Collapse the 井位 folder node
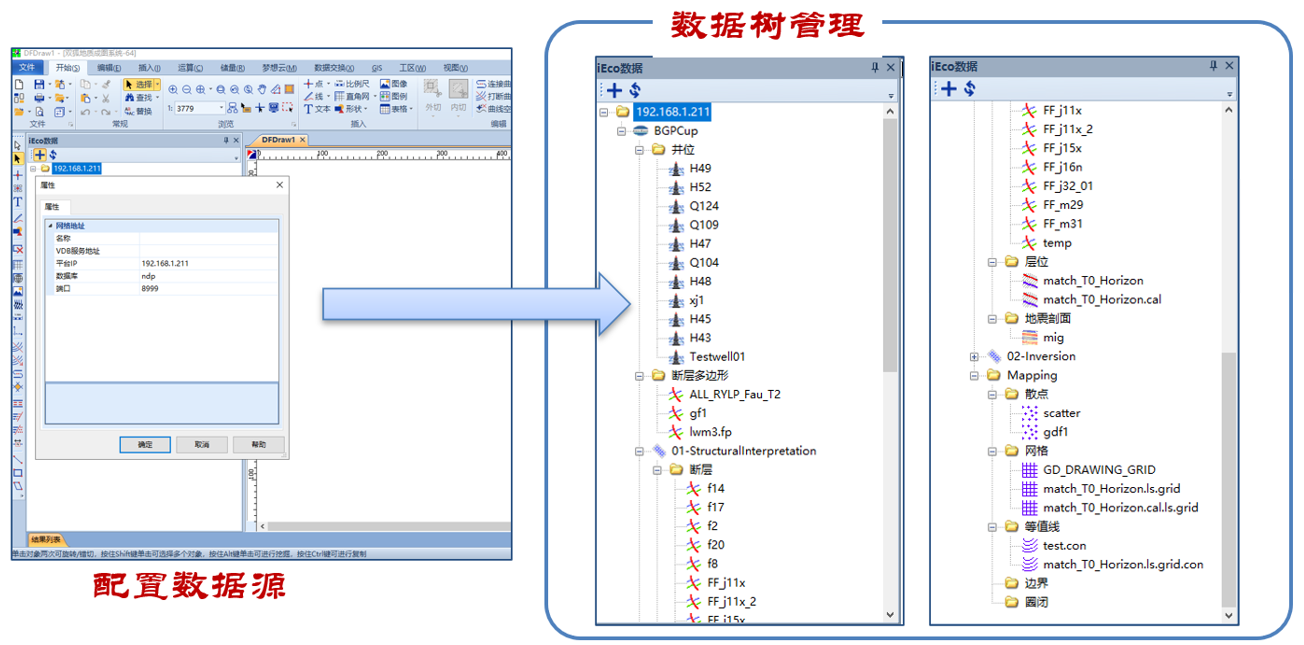The width and height of the screenshot is (1304, 645). pos(639,150)
